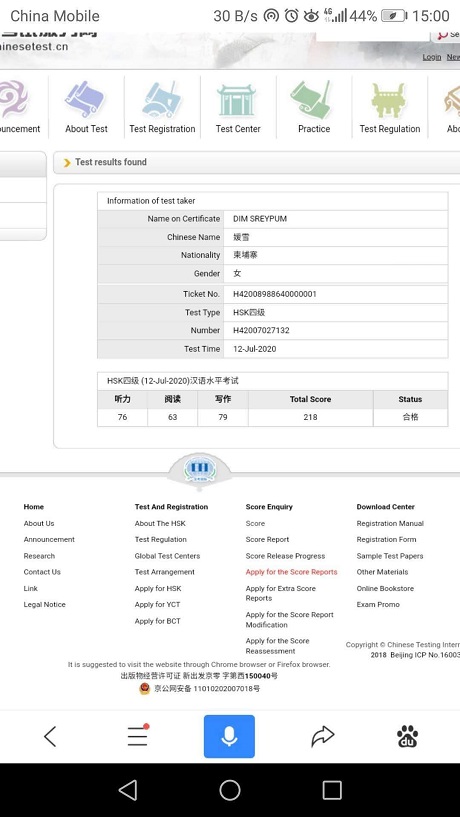This screenshot has height=817, width=460.
Task: Select the HSK四级 test type value
Action: tap(249, 312)
